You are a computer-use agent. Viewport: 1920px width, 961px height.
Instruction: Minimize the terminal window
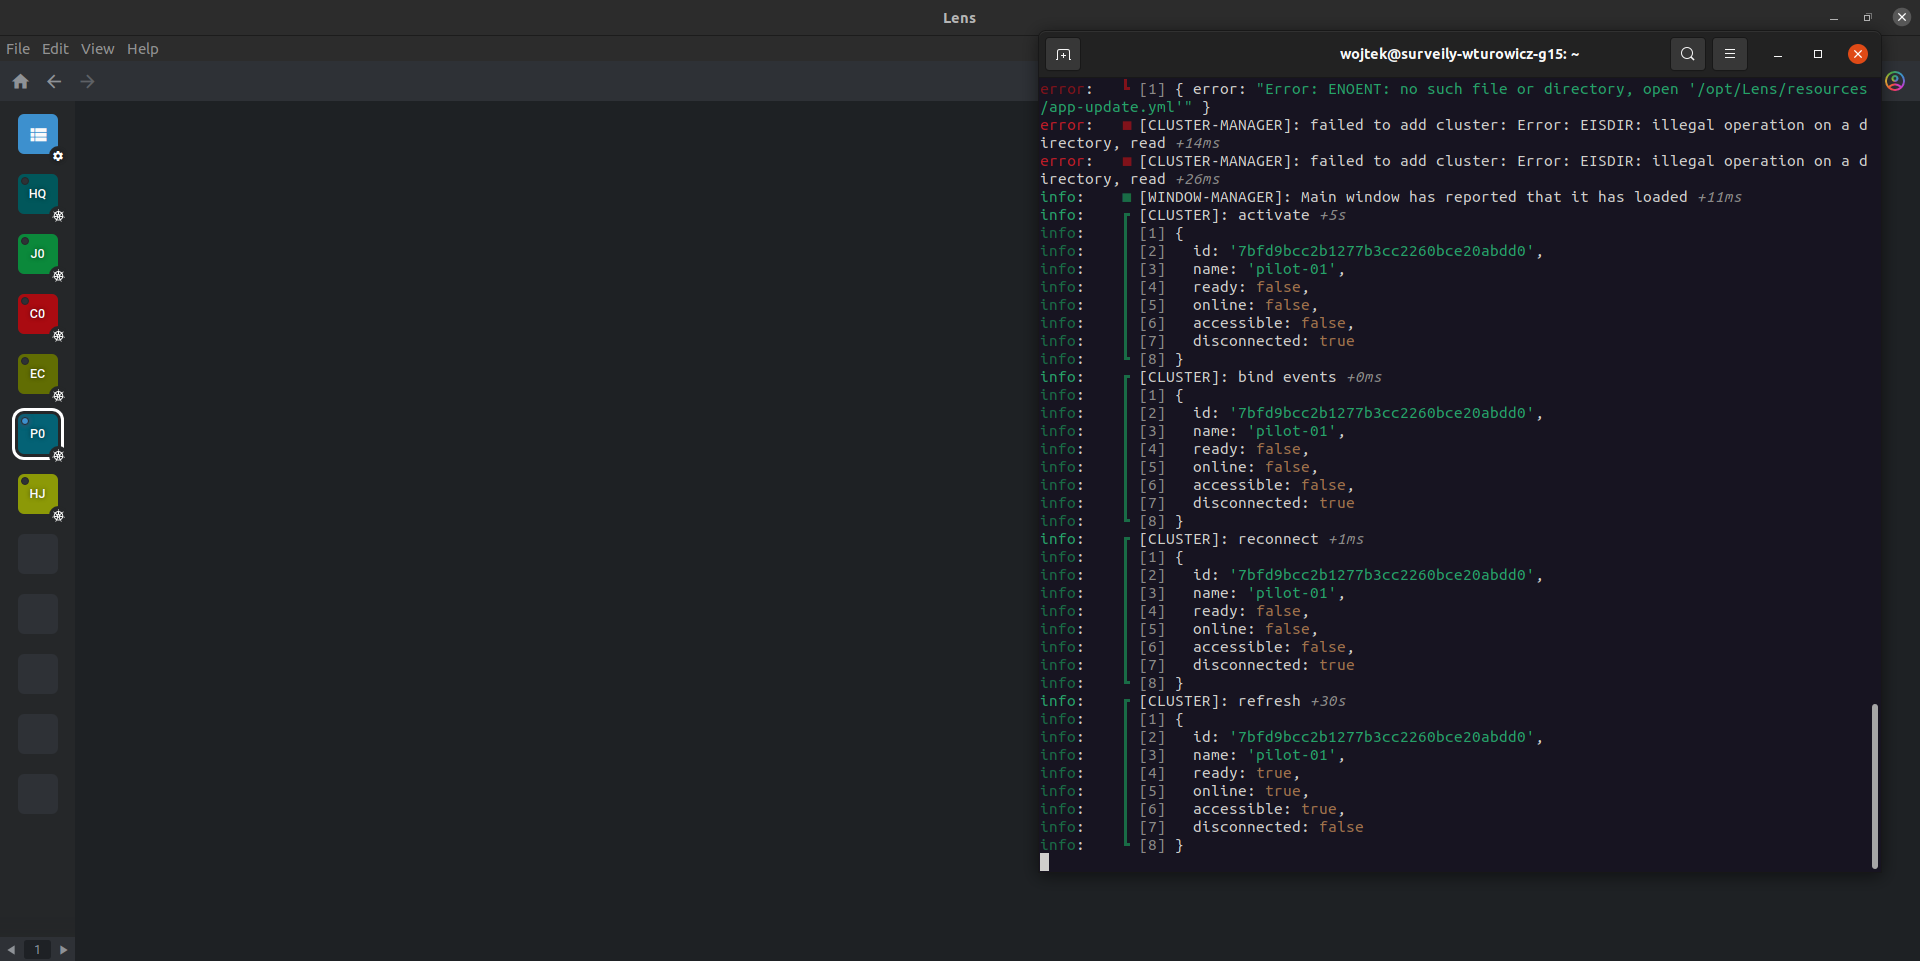tap(1778, 54)
